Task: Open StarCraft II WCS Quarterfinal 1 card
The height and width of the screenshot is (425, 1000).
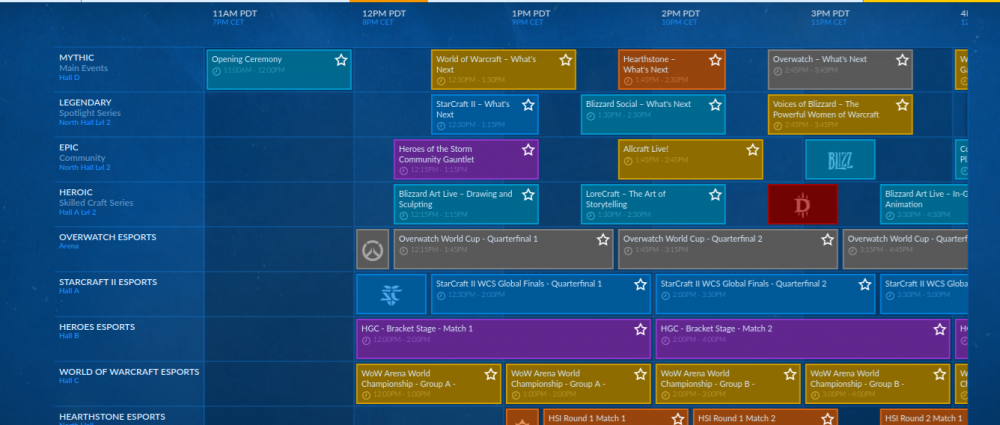Action: coord(541,294)
